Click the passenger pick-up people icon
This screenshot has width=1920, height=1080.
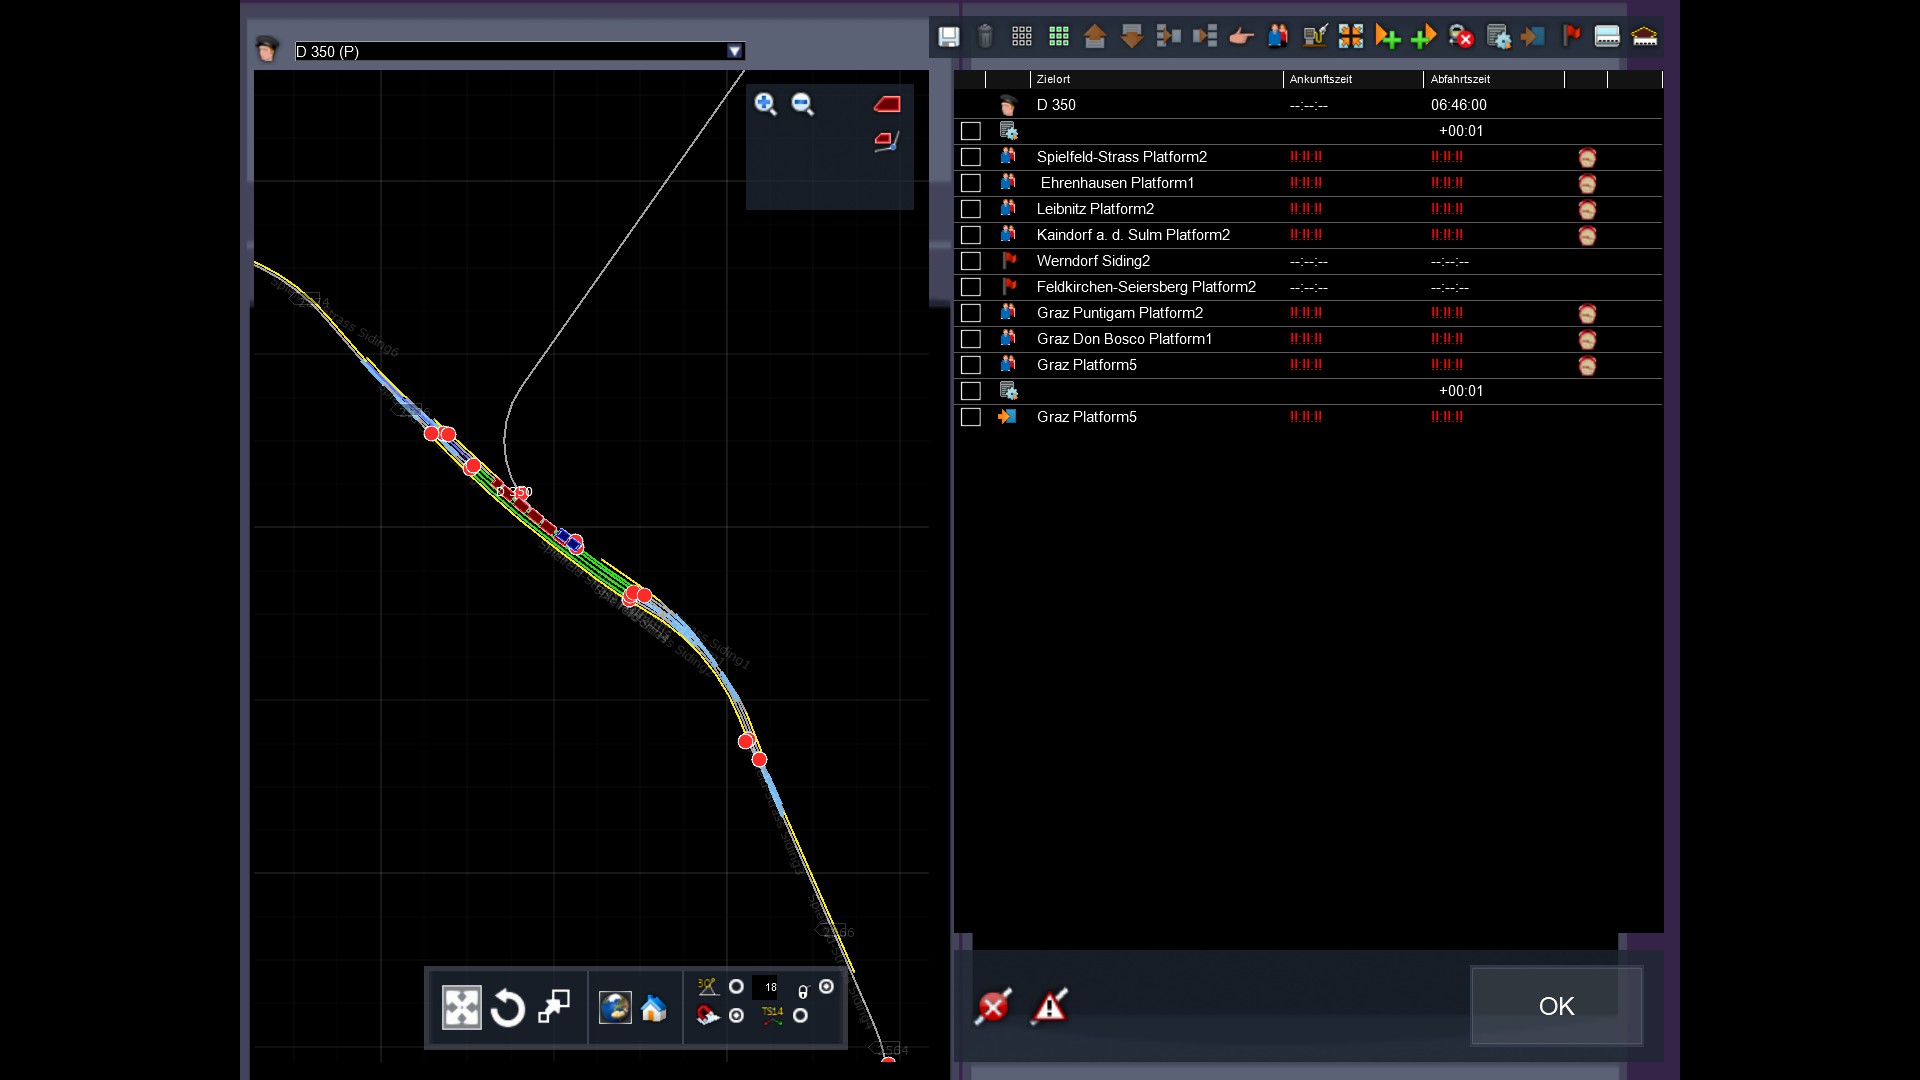pyautogui.click(x=1278, y=37)
